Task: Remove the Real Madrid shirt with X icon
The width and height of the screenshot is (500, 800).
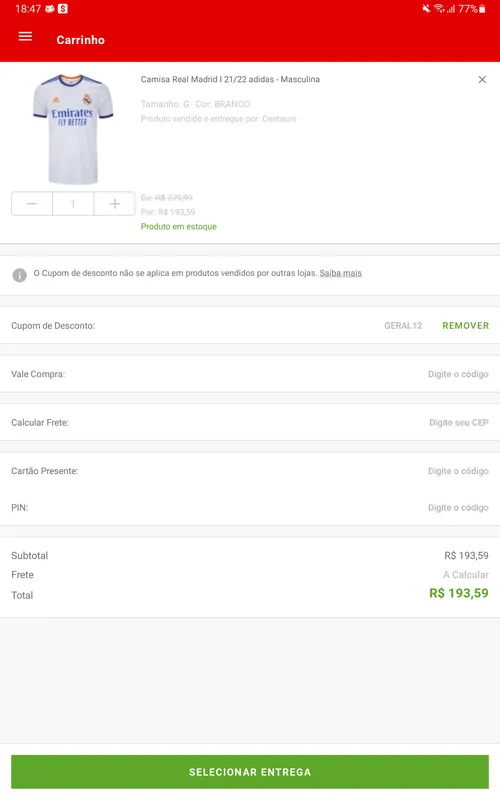Action: (x=482, y=80)
